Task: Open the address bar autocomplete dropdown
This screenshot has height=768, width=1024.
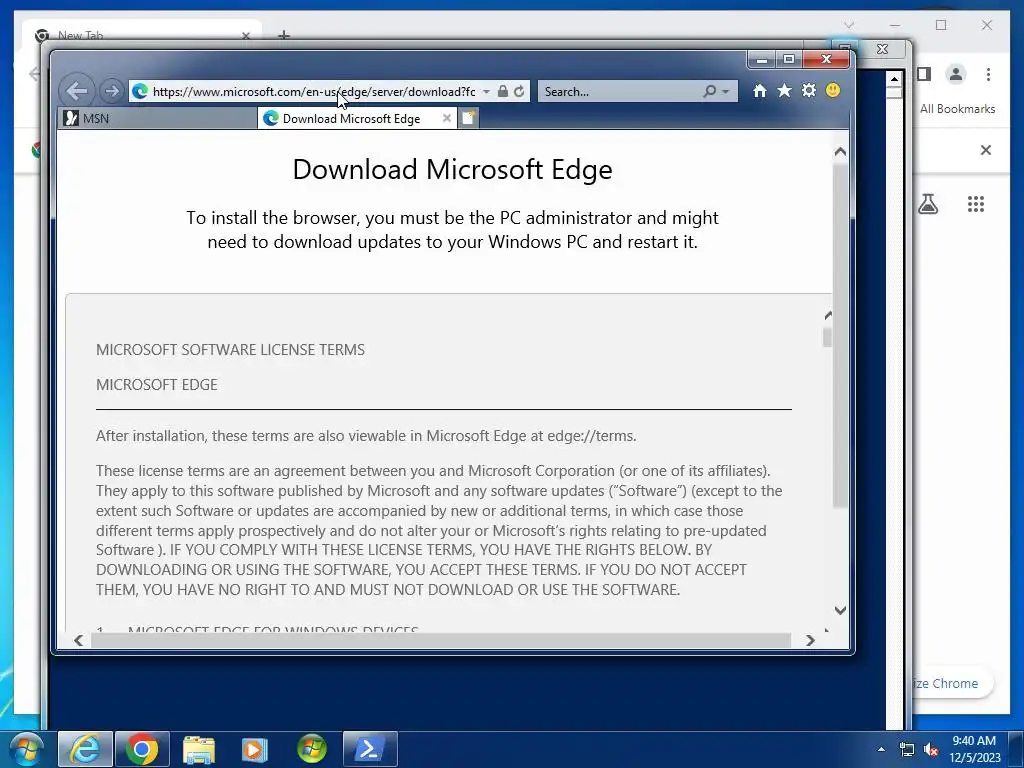Action: 486,91
